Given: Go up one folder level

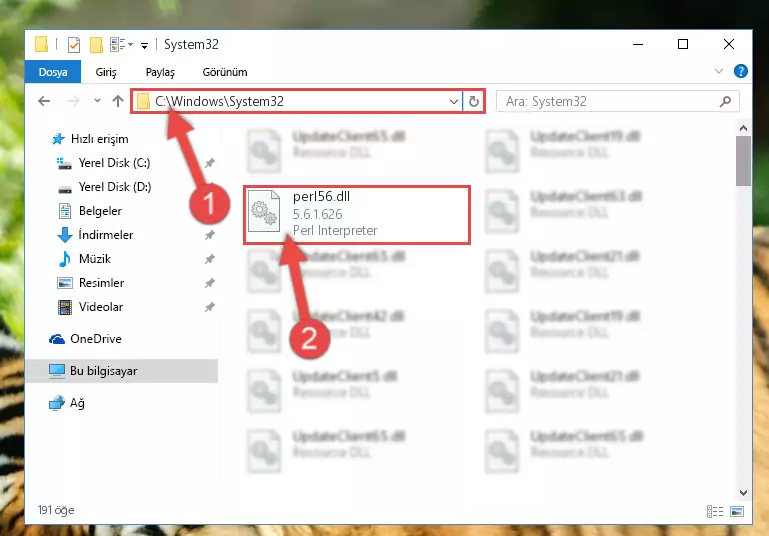Looking at the screenshot, I should [118, 101].
